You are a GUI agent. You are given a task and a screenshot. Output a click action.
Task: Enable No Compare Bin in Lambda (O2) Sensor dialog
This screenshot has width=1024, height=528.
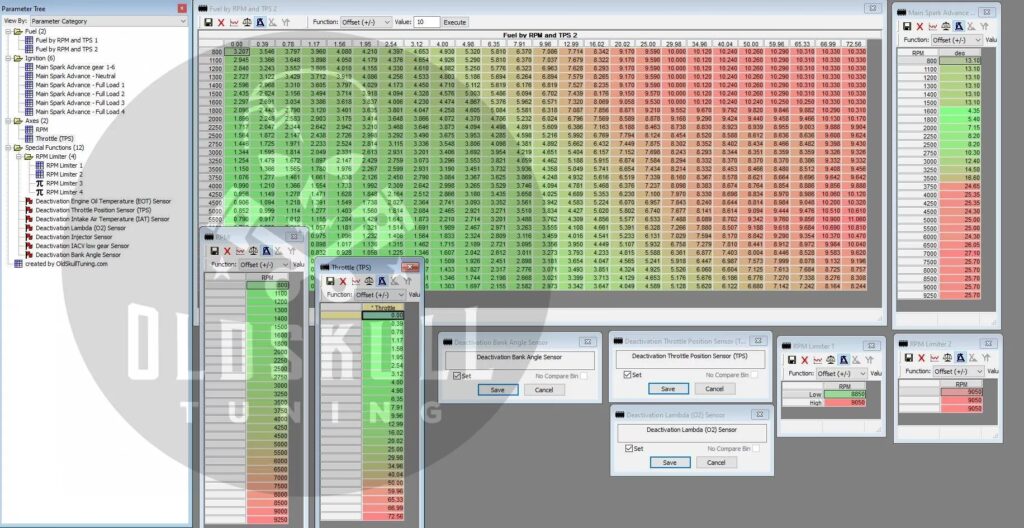click(x=755, y=449)
